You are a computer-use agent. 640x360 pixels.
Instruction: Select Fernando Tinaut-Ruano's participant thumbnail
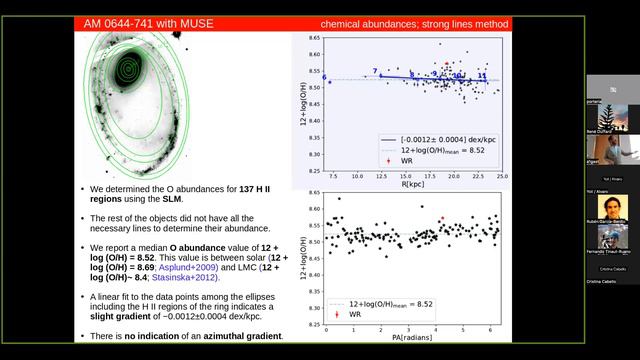point(613,239)
